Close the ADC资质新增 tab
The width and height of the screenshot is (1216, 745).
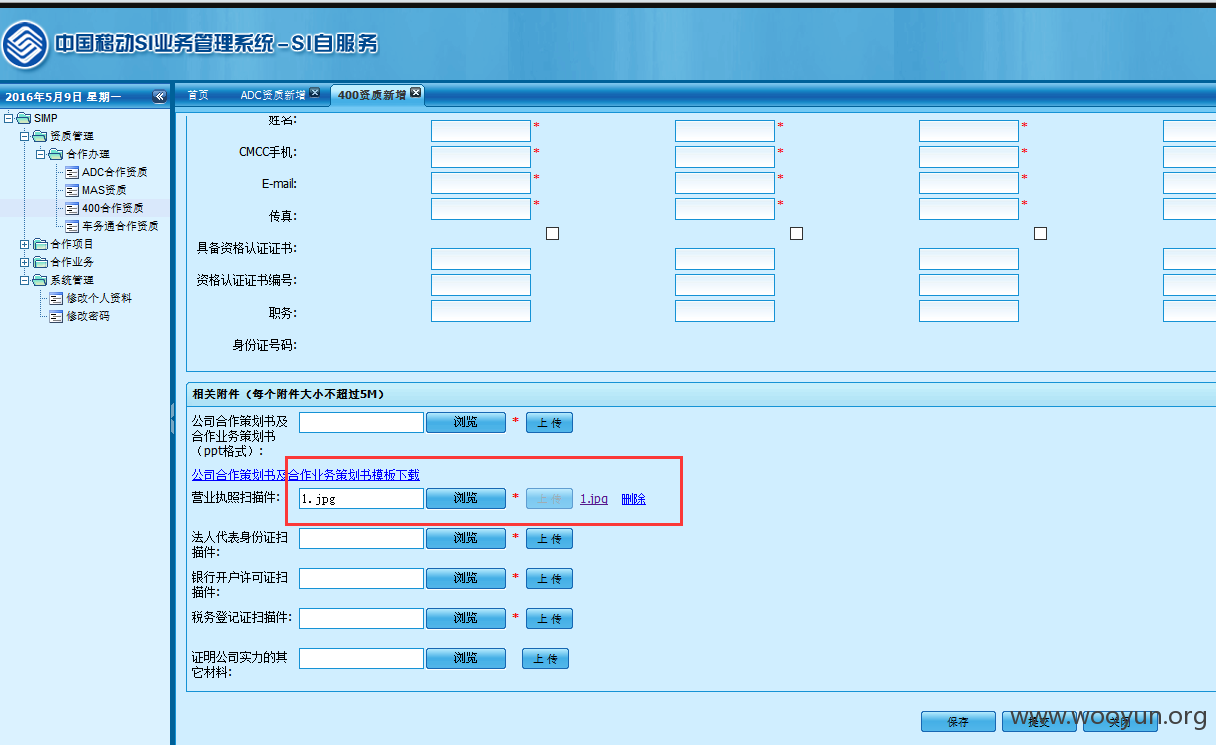(314, 93)
